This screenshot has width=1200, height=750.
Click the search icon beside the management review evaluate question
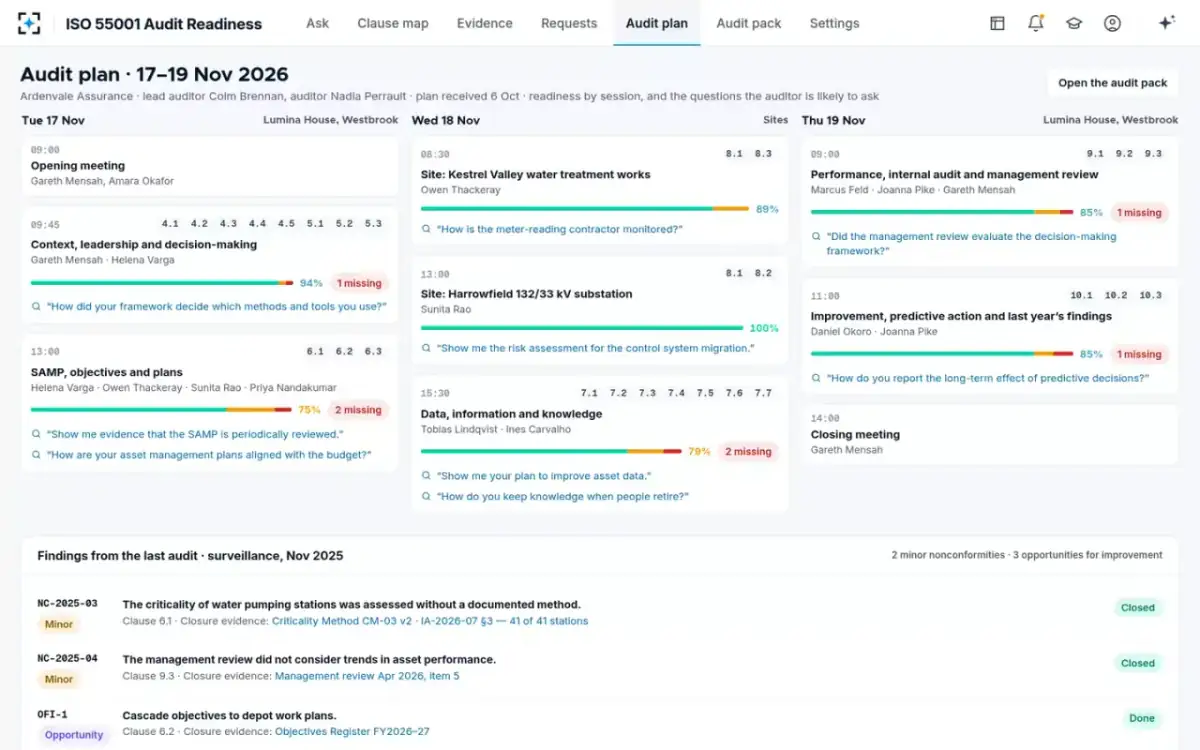[x=817, y=237]
